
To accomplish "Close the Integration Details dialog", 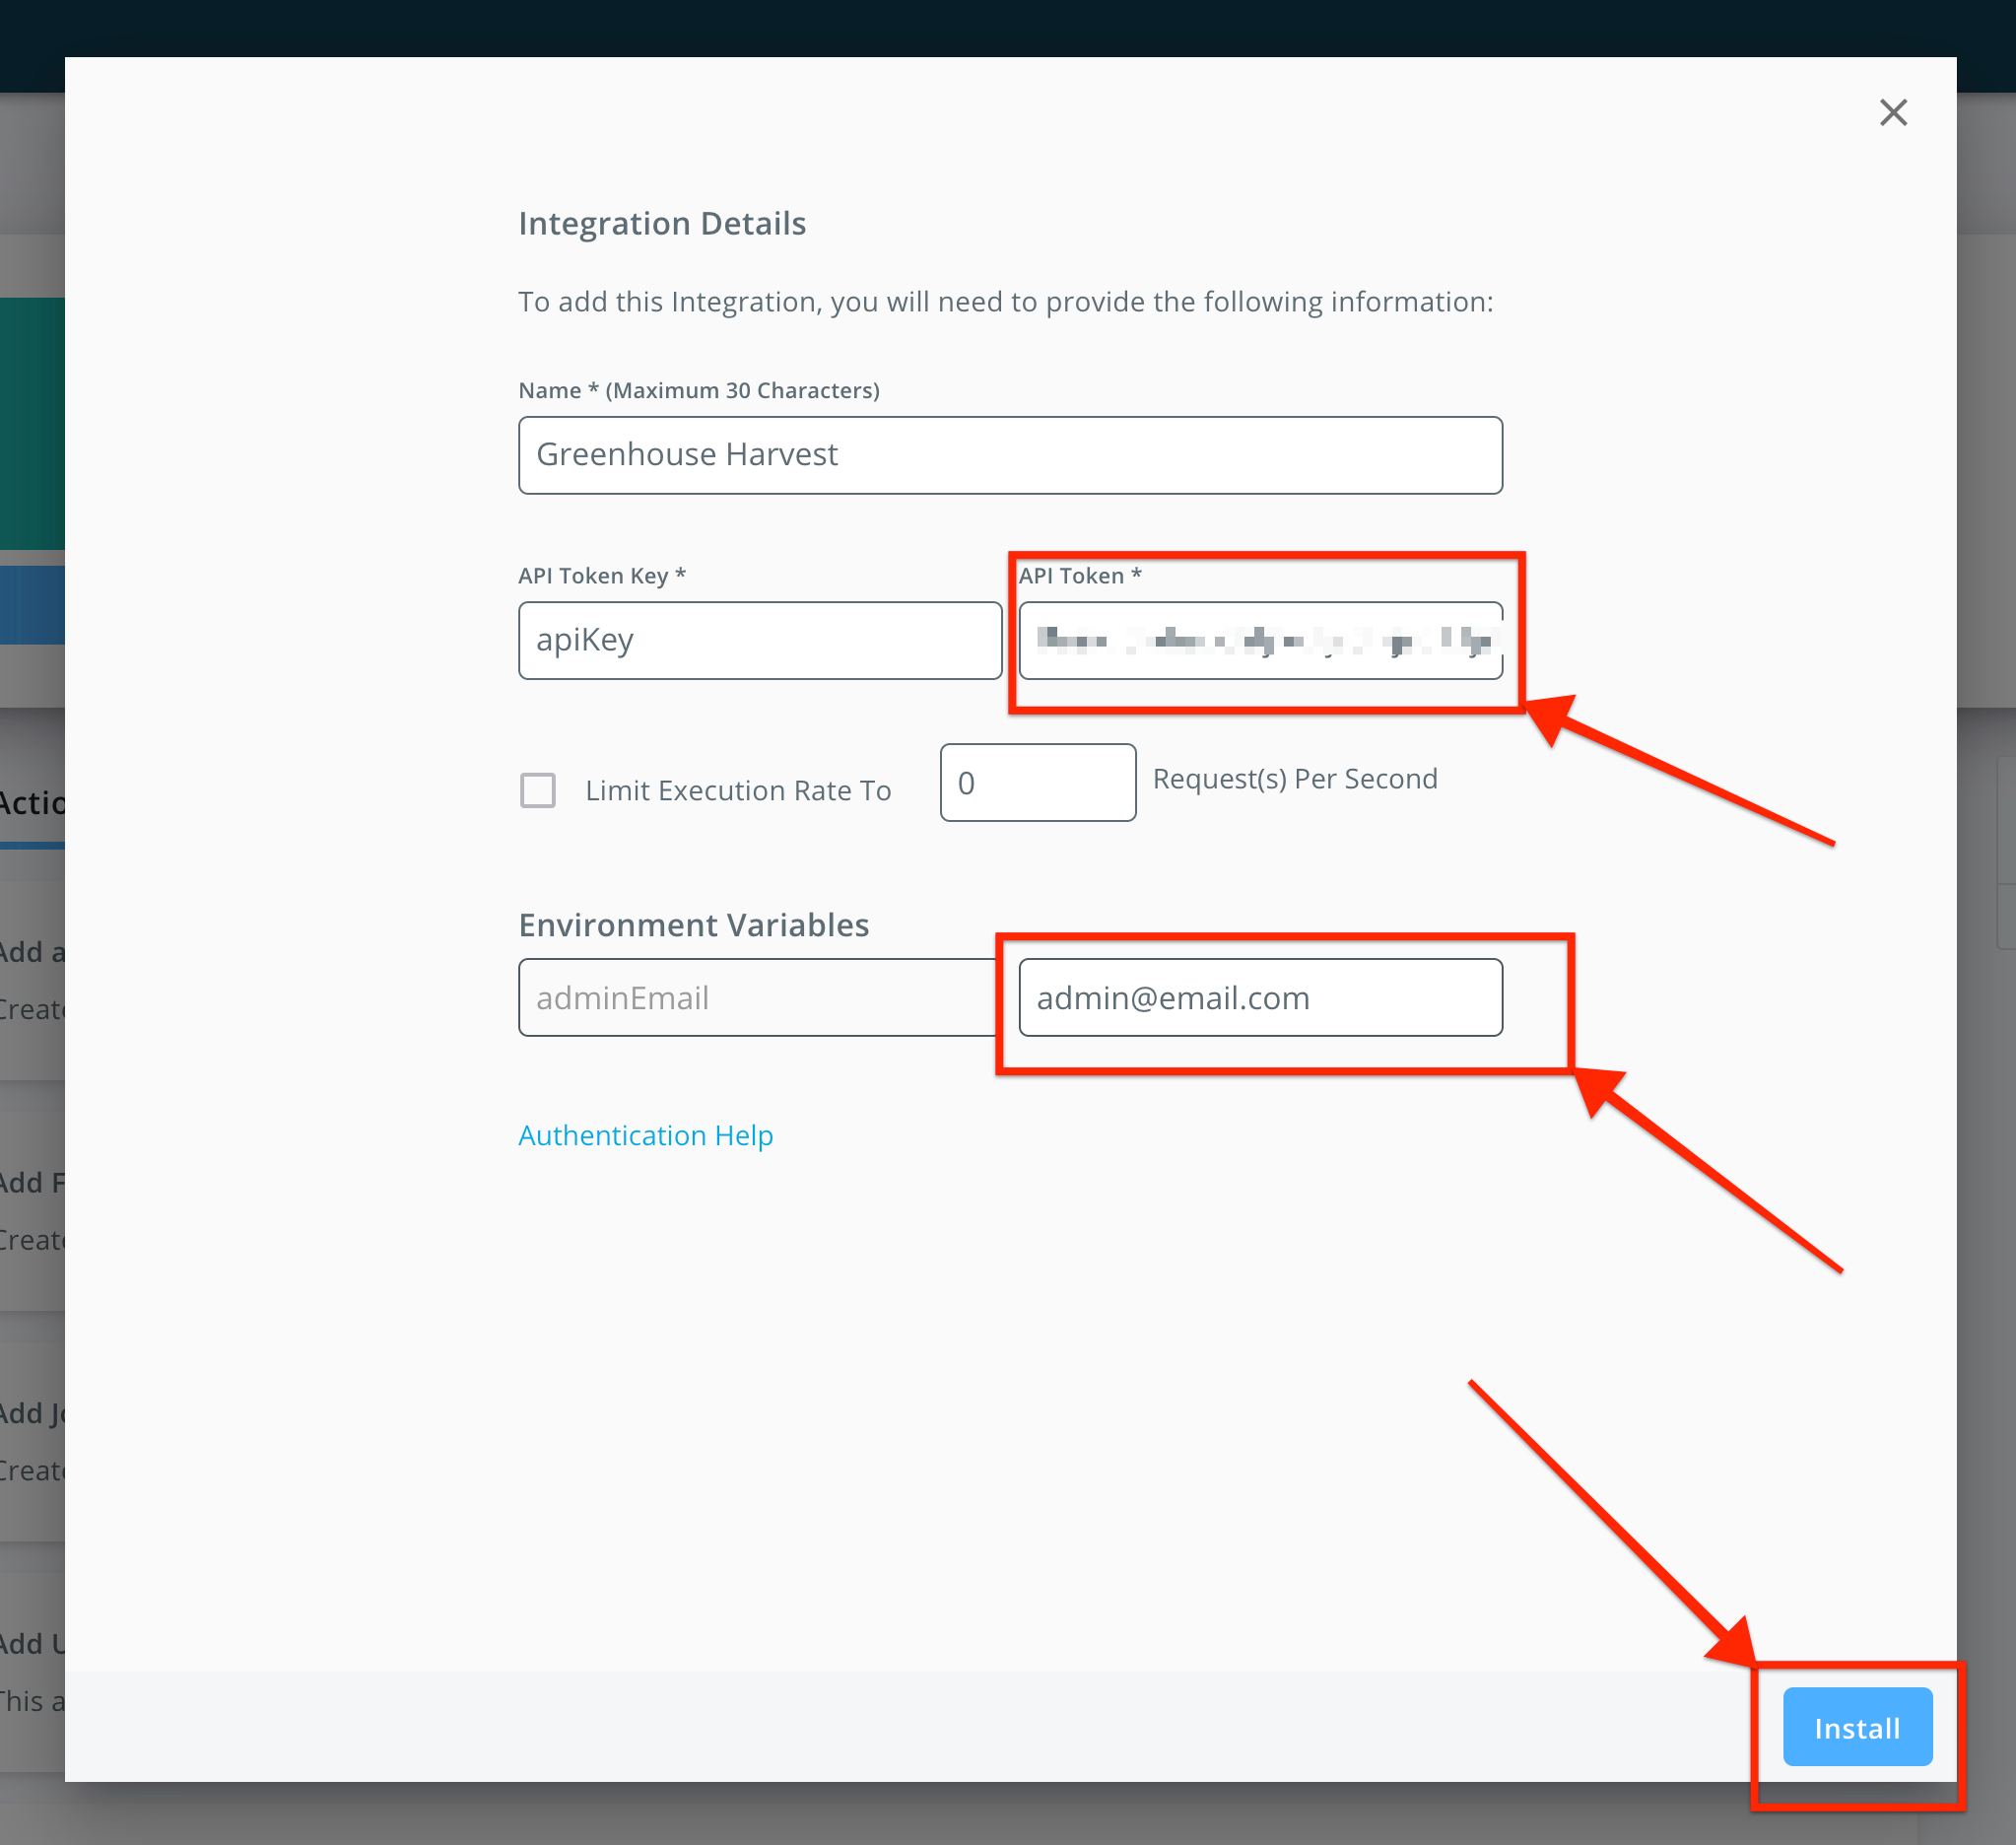I will click(1893, 112).
